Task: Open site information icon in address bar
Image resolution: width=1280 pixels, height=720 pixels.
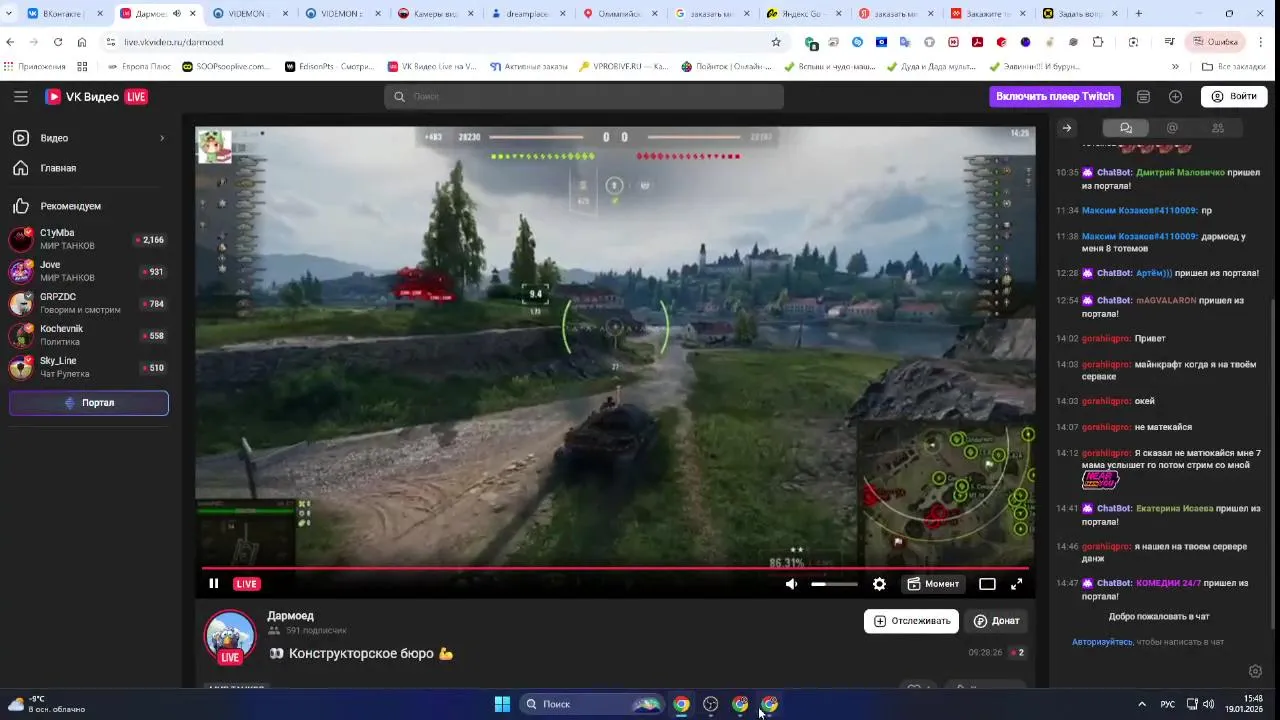Action: pyautogui.click(x=109, y=42)
